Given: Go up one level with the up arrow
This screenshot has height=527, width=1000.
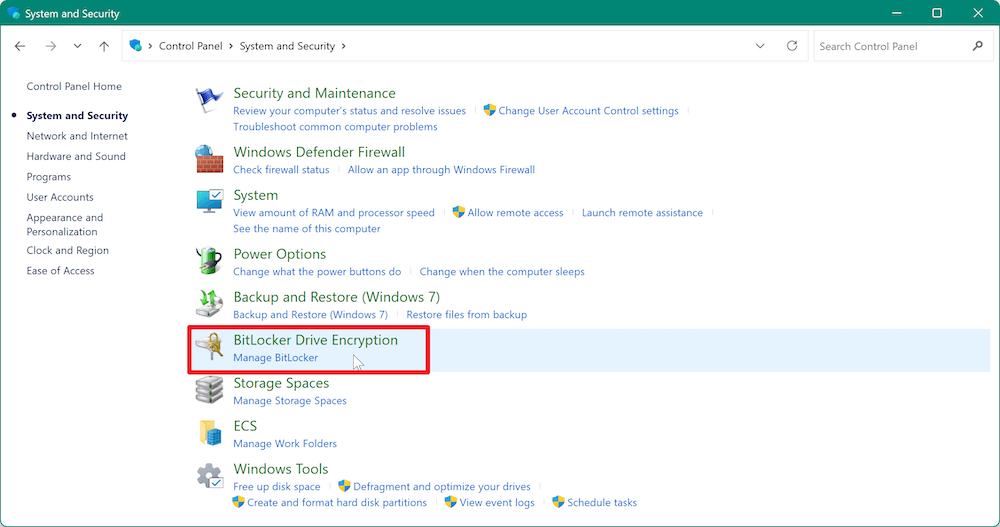Looking at the screenshot, I should click(104, 46).
